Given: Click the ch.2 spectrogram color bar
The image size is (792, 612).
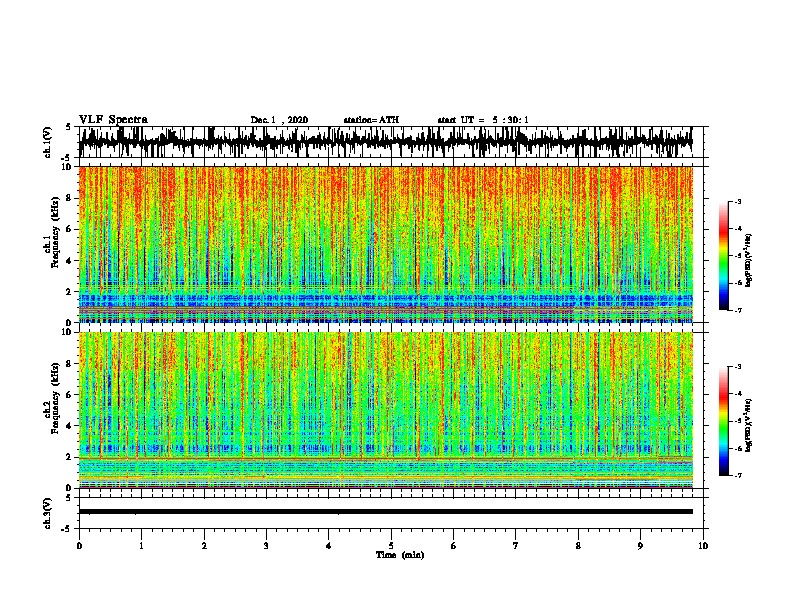Looking at the screenshot, I should (724, 421).
